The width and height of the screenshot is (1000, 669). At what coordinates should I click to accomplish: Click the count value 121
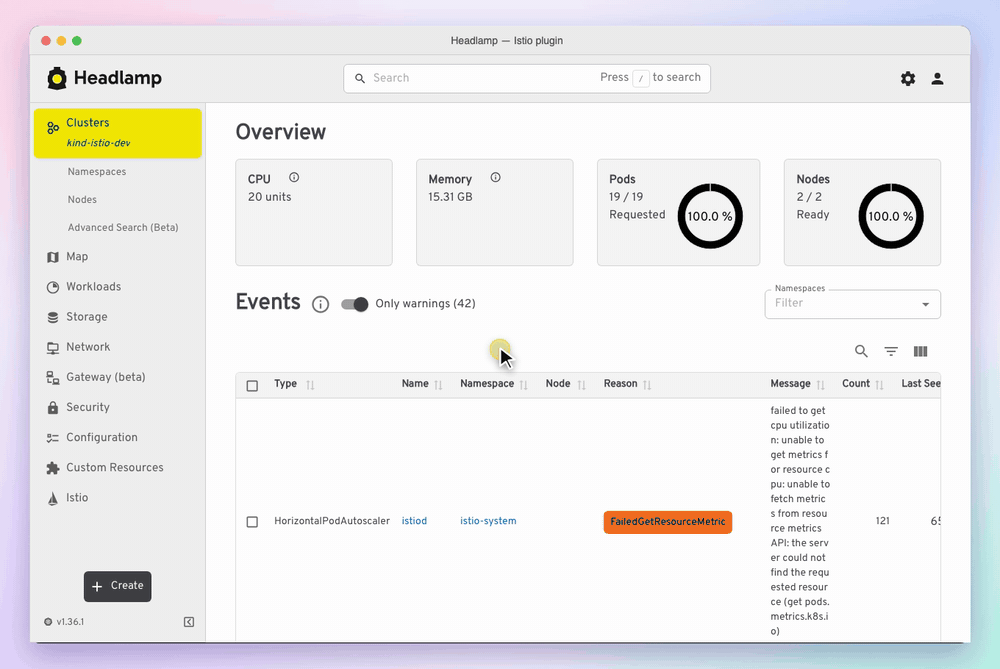[x=883, y=521]
